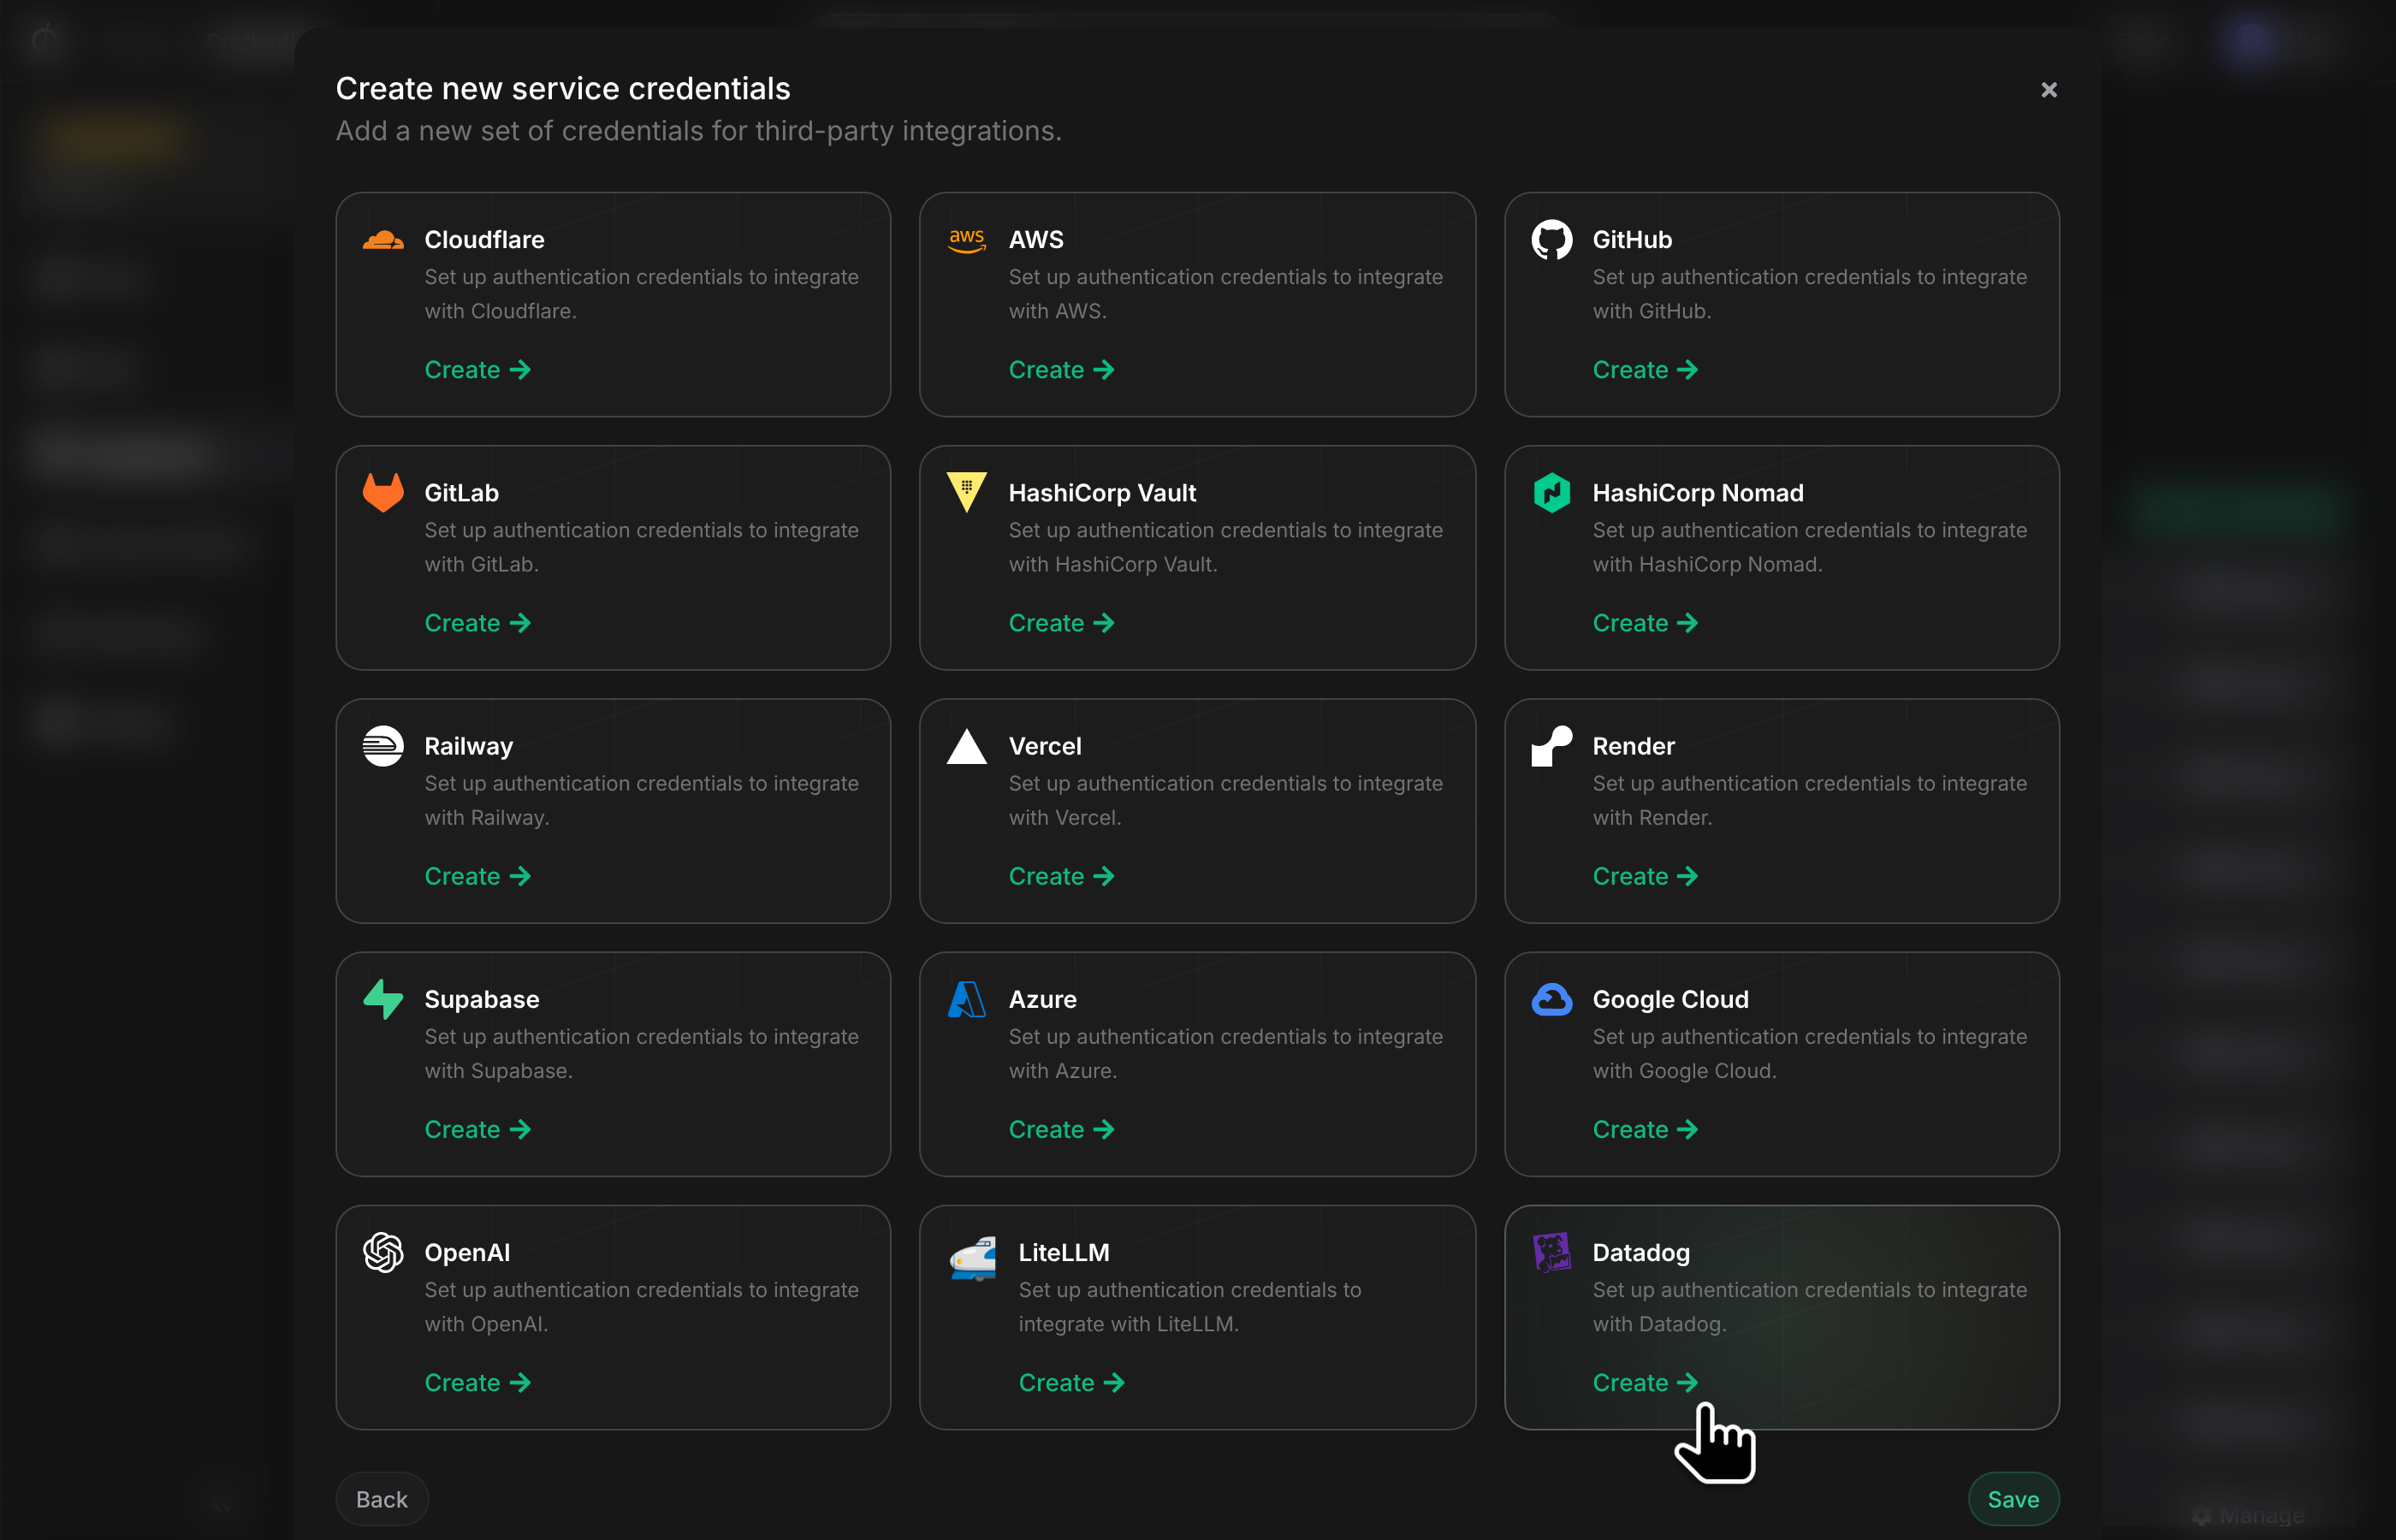The width and height of the screenshot is (2396, 1540).
Task: Click the Railway logo icon
Action: (x=383, y=746)
